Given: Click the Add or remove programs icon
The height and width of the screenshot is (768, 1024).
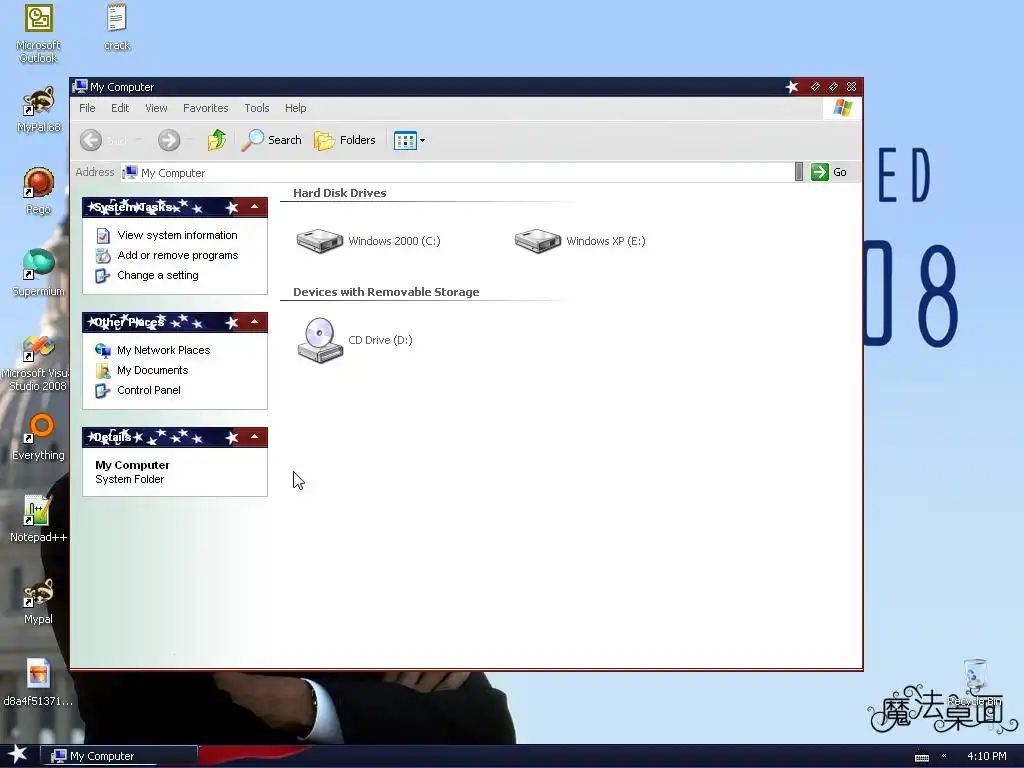Looking at the screenshot, I should (x=103, y=255).
